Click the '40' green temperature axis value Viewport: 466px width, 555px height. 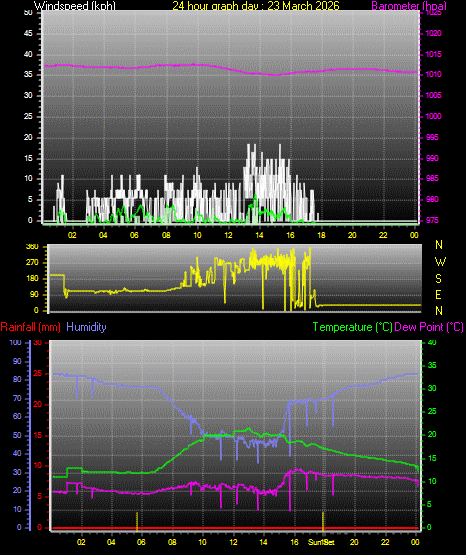pyautogui.click(x=432, y=343)
